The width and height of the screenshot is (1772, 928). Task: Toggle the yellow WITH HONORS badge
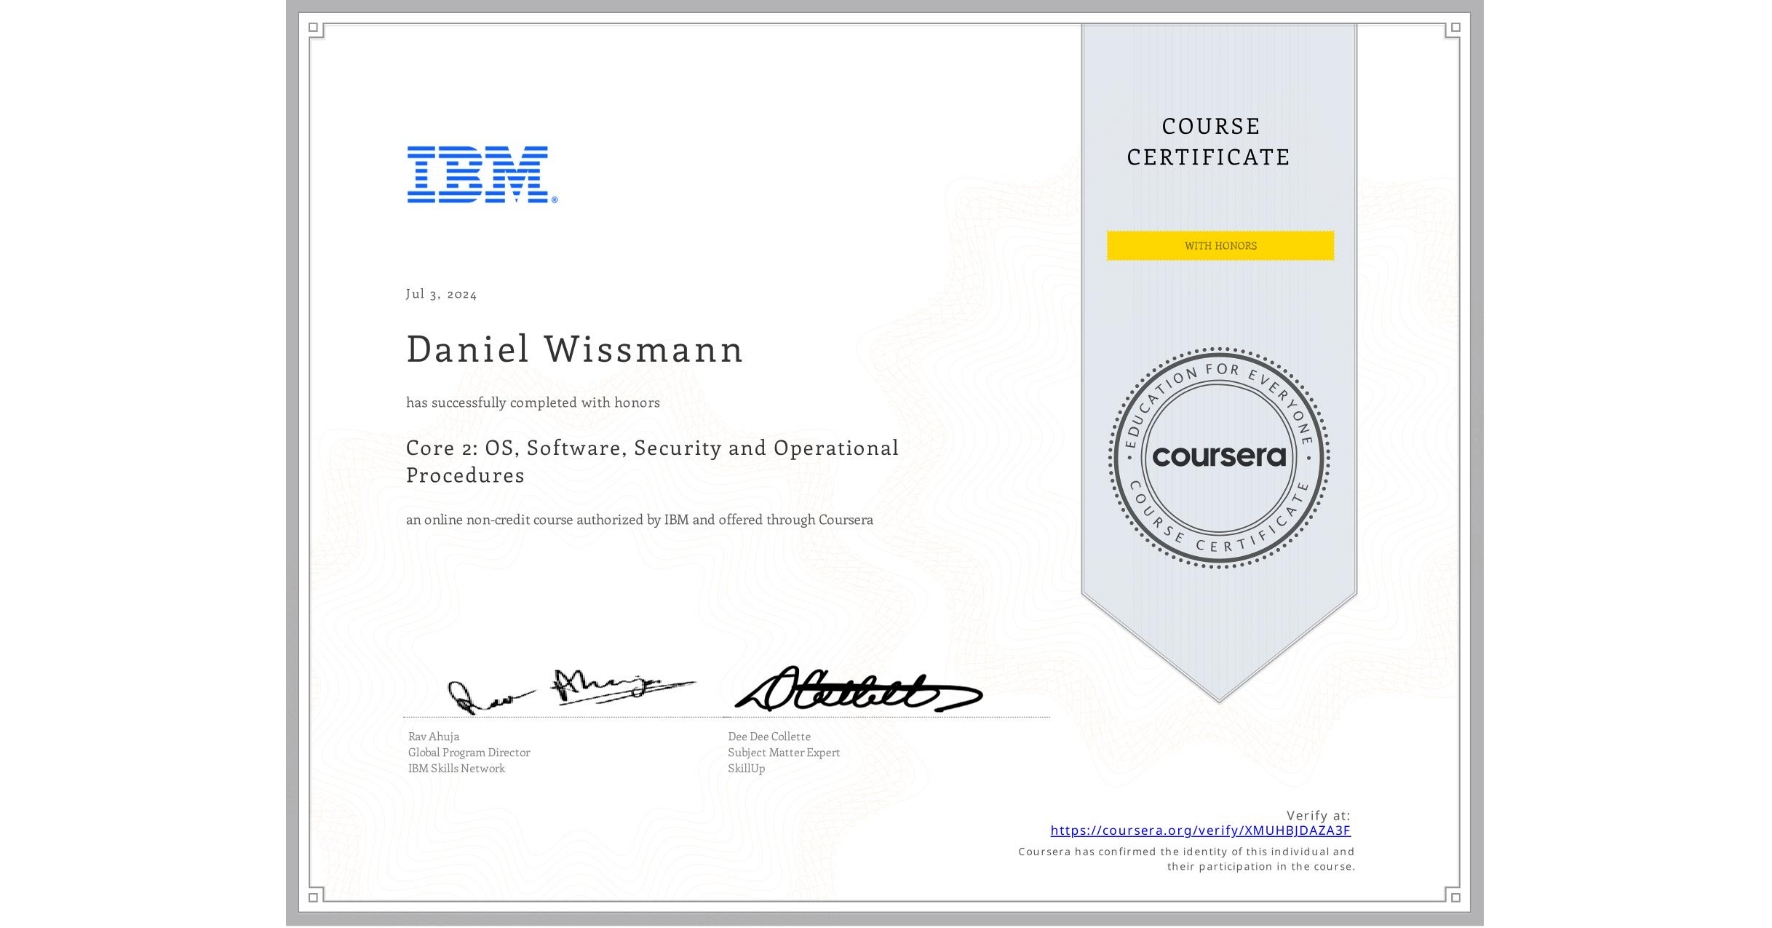click(x=1219, y=245)
